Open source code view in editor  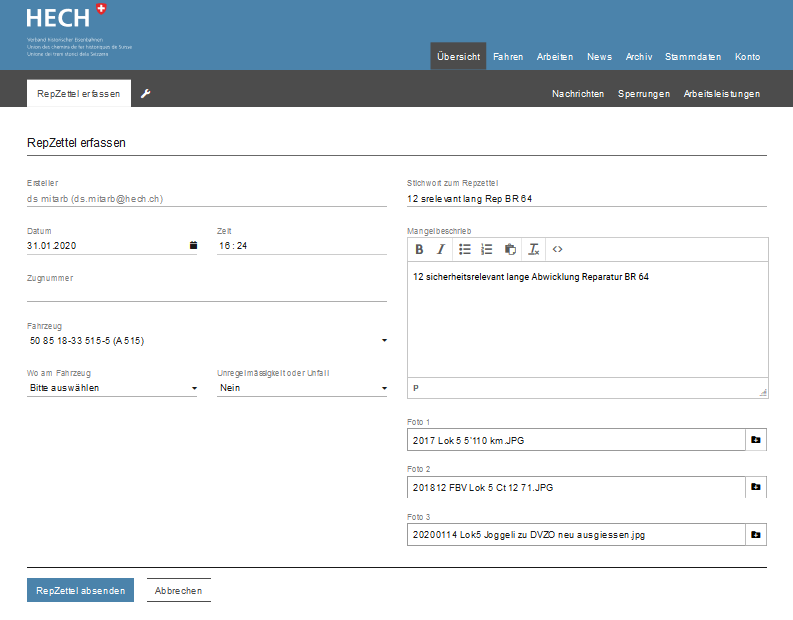(x=558, y=249)
